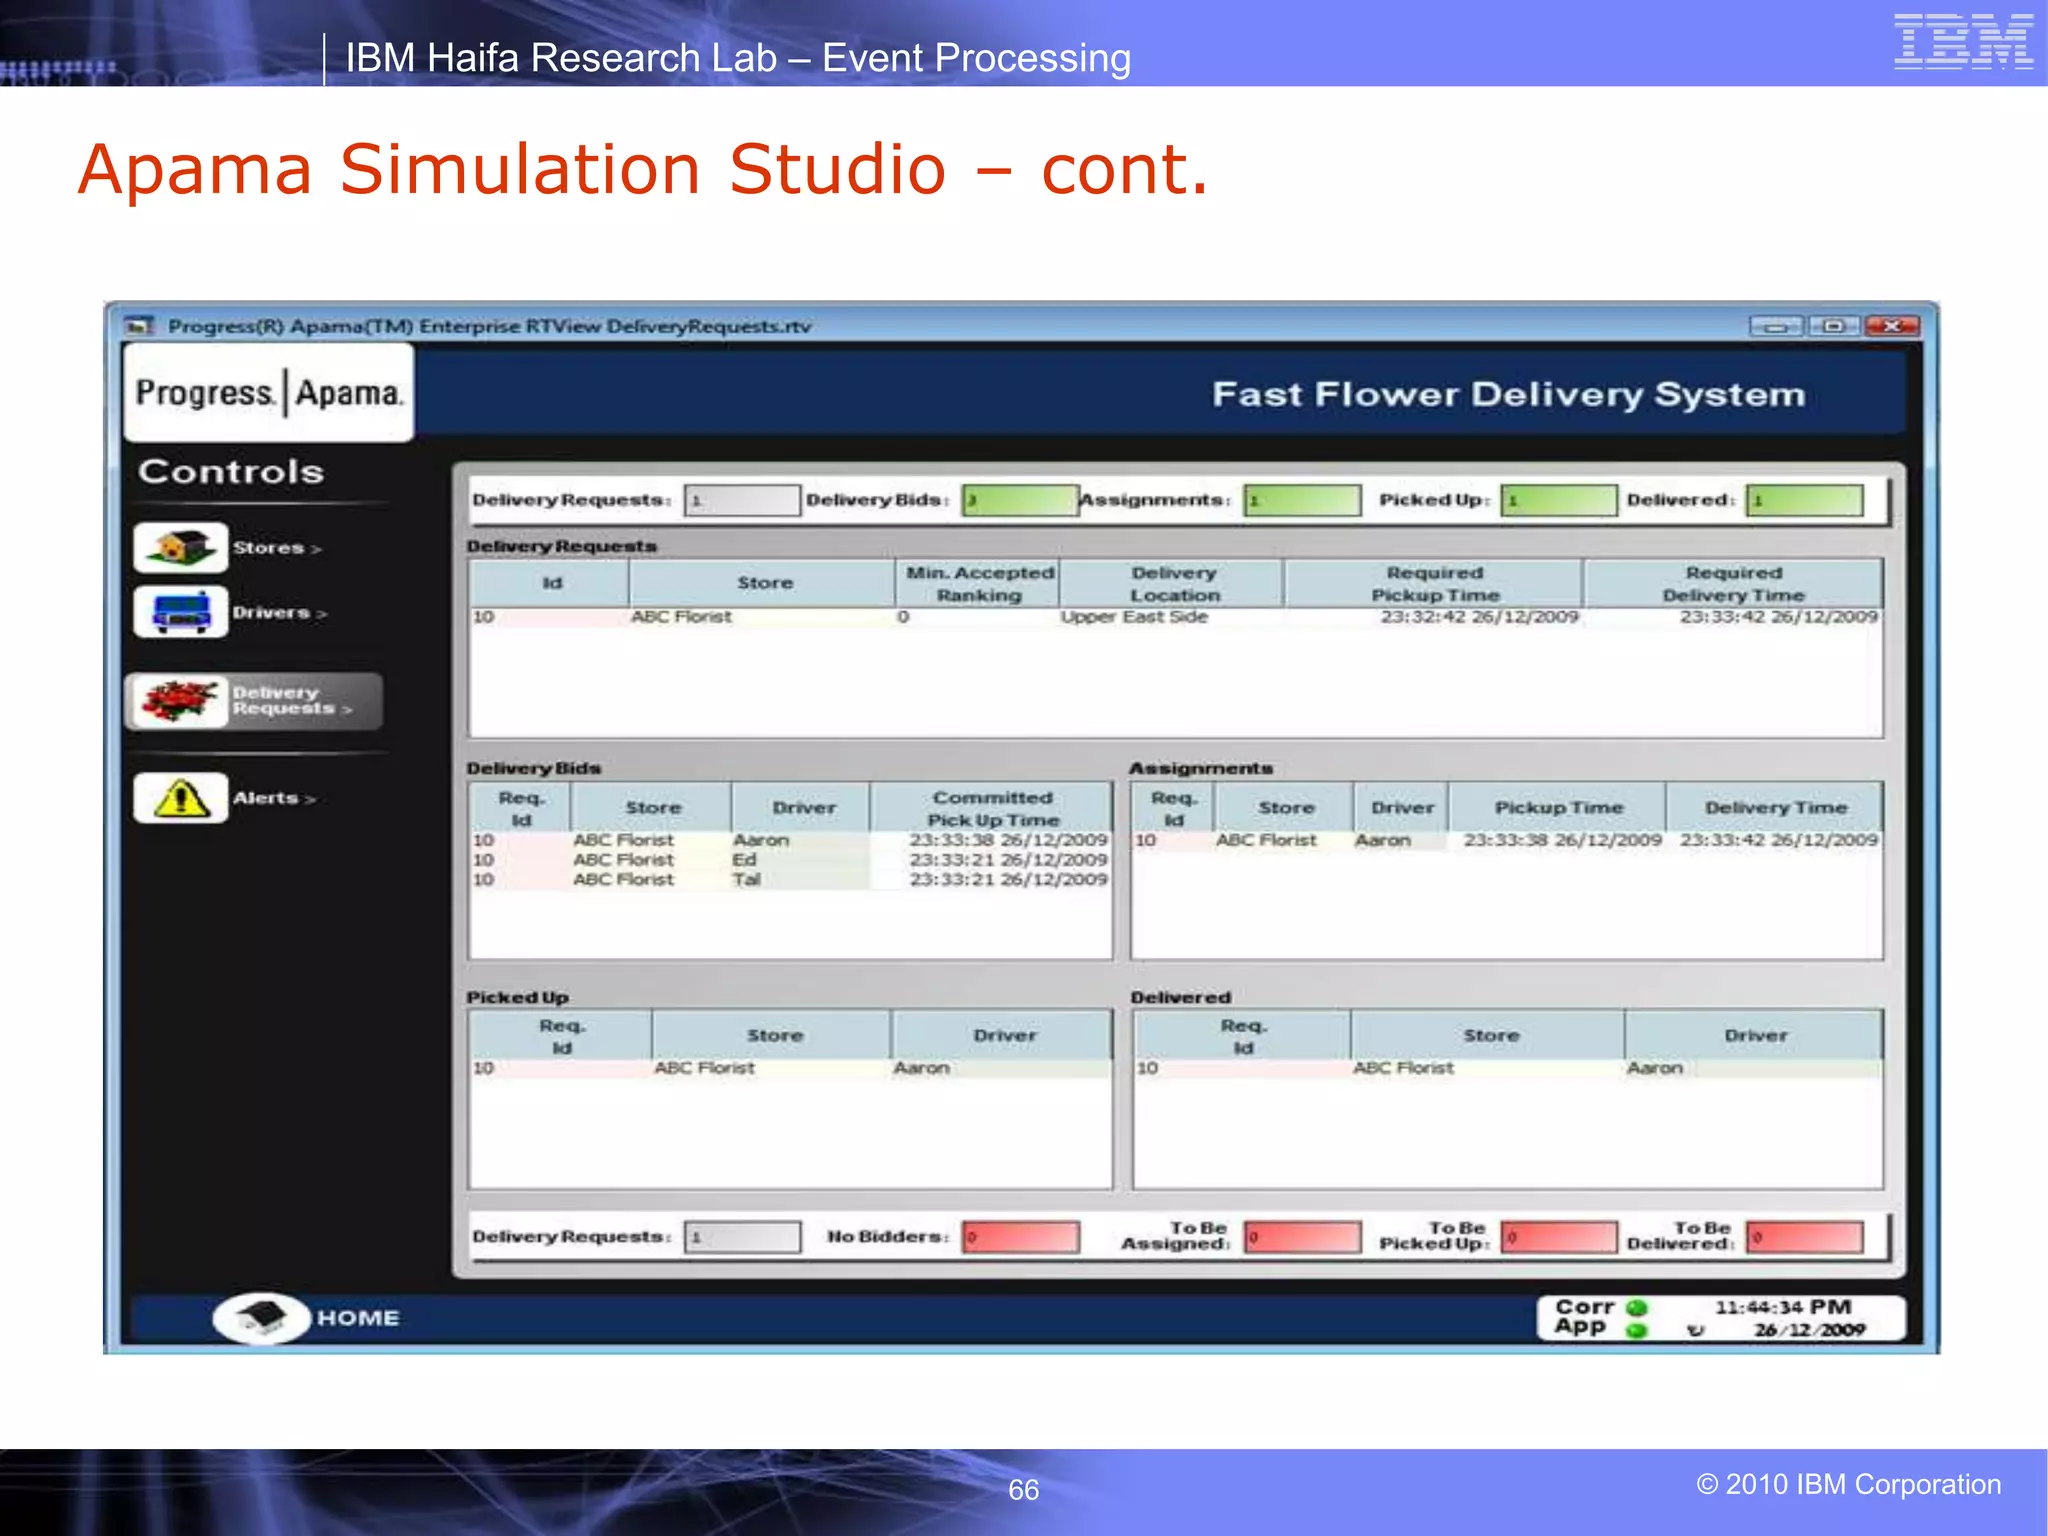Click '26/12/2009' date in status bar

click(x=1810, y=1330)
